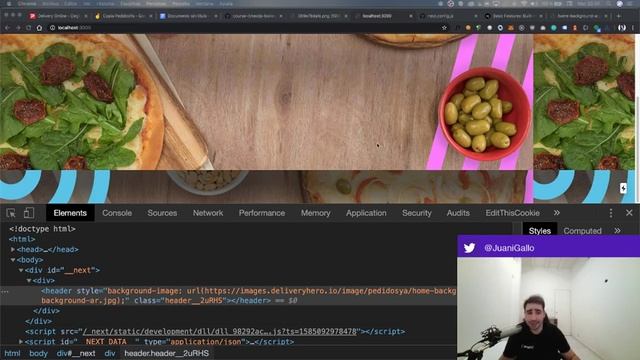This screenshot has height=360, width=640.
Task: Click div#__next in the breadcrumb bar
Action: point(76,353)
